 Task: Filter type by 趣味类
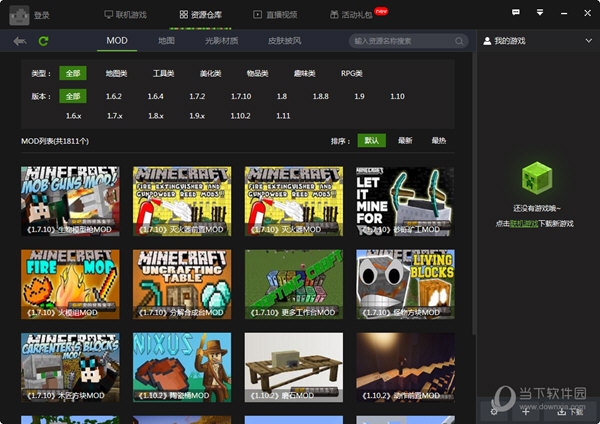click(x=305, y=73)
